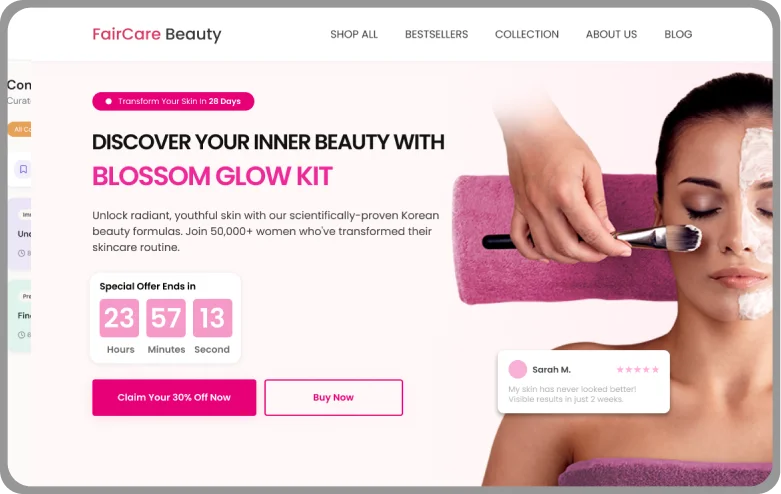Select the orange All tag on the left edge
781x494 pixels.
click(20, 129)
